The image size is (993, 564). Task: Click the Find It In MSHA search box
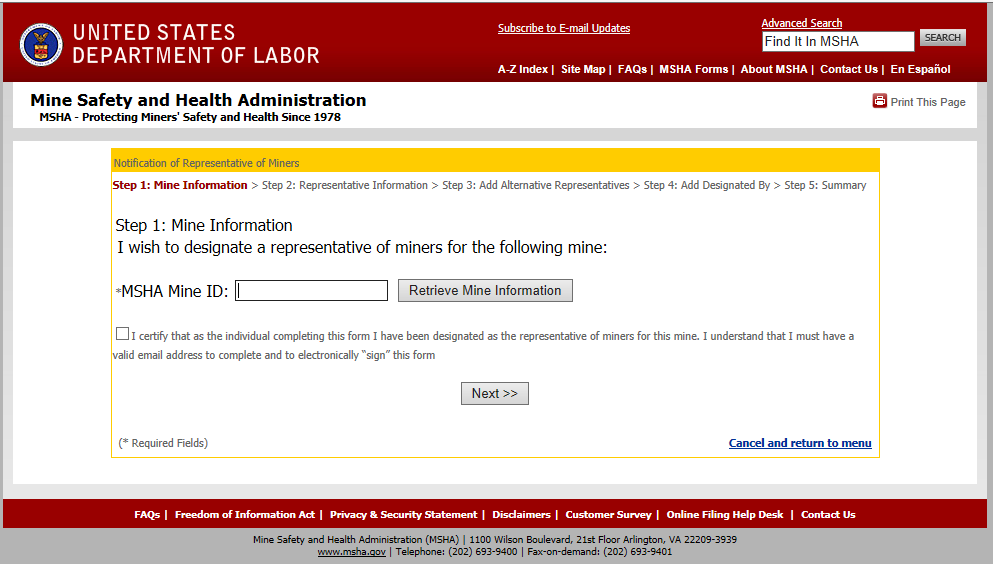coord(837,41)
